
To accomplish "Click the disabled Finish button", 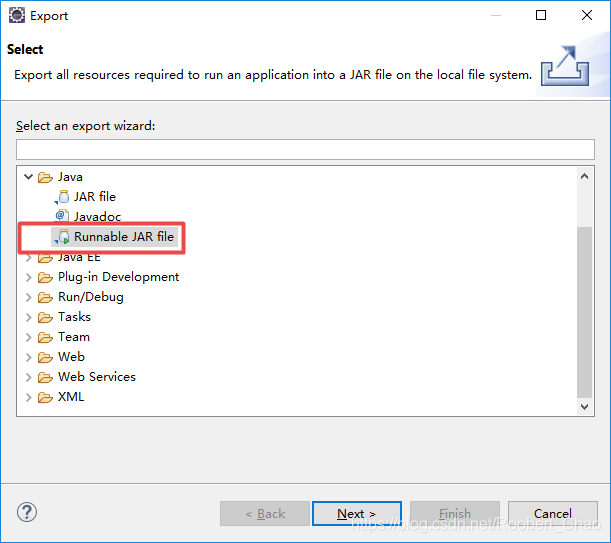I will (455, 513).
